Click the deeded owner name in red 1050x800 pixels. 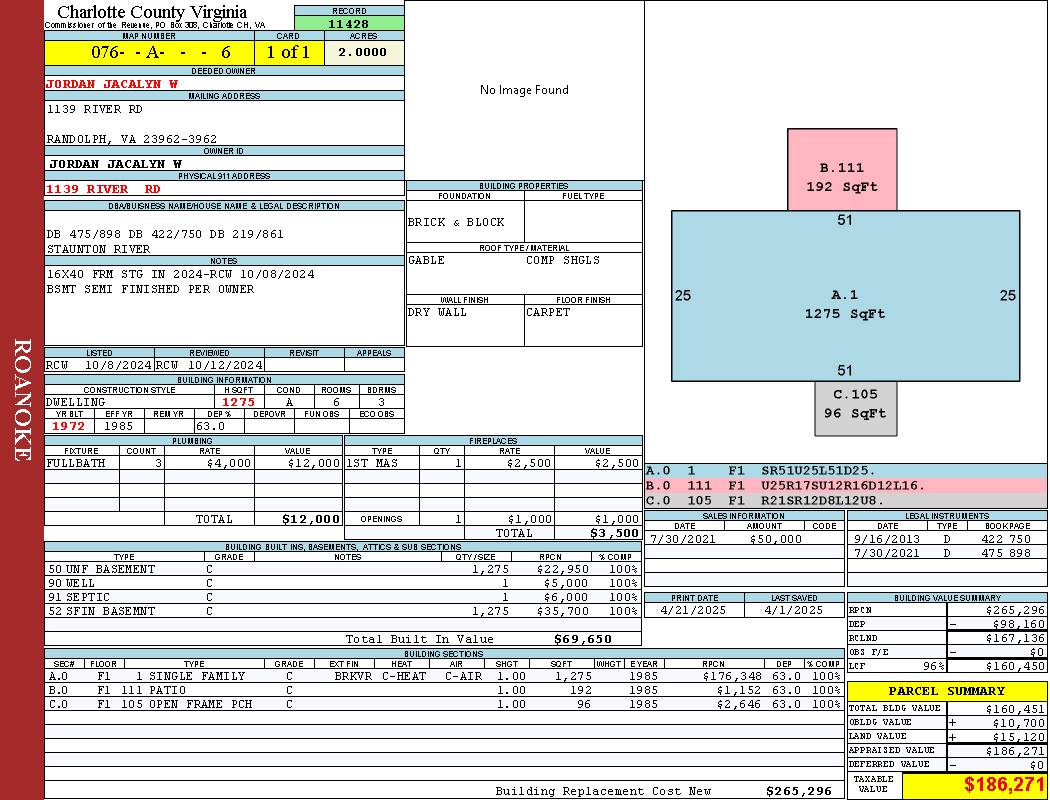(x=112, y=84)
